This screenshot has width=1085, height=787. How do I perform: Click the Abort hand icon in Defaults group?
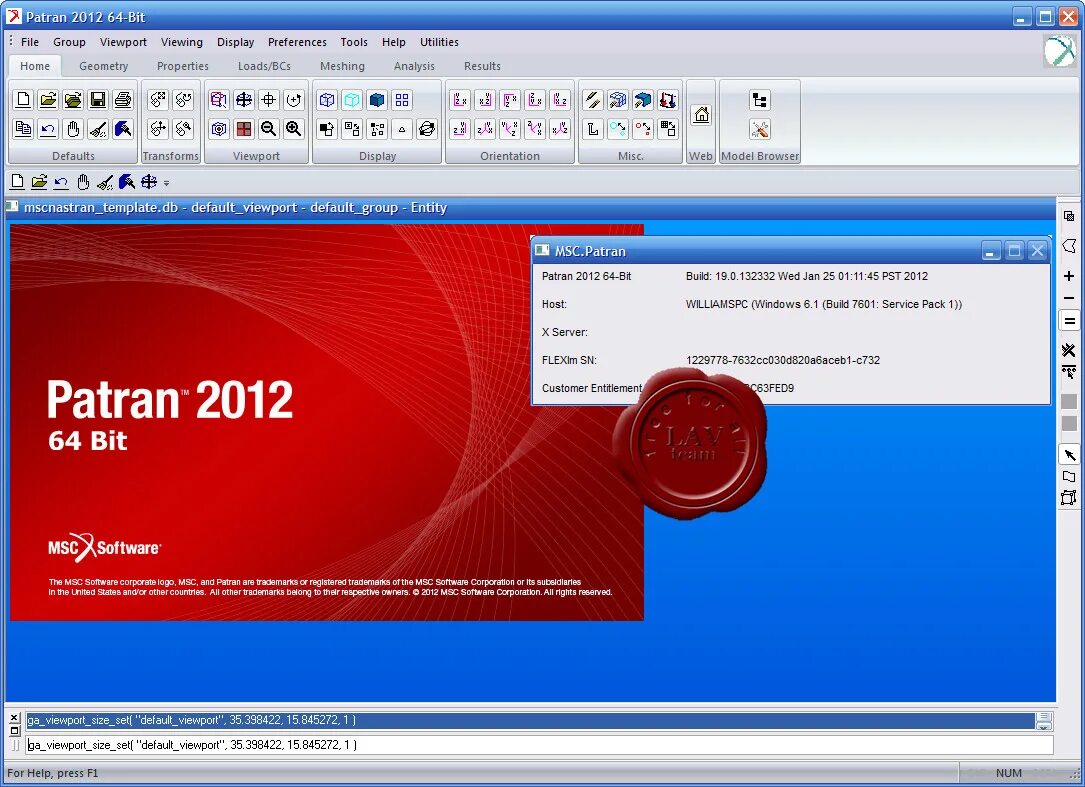[x=73, y=129]
